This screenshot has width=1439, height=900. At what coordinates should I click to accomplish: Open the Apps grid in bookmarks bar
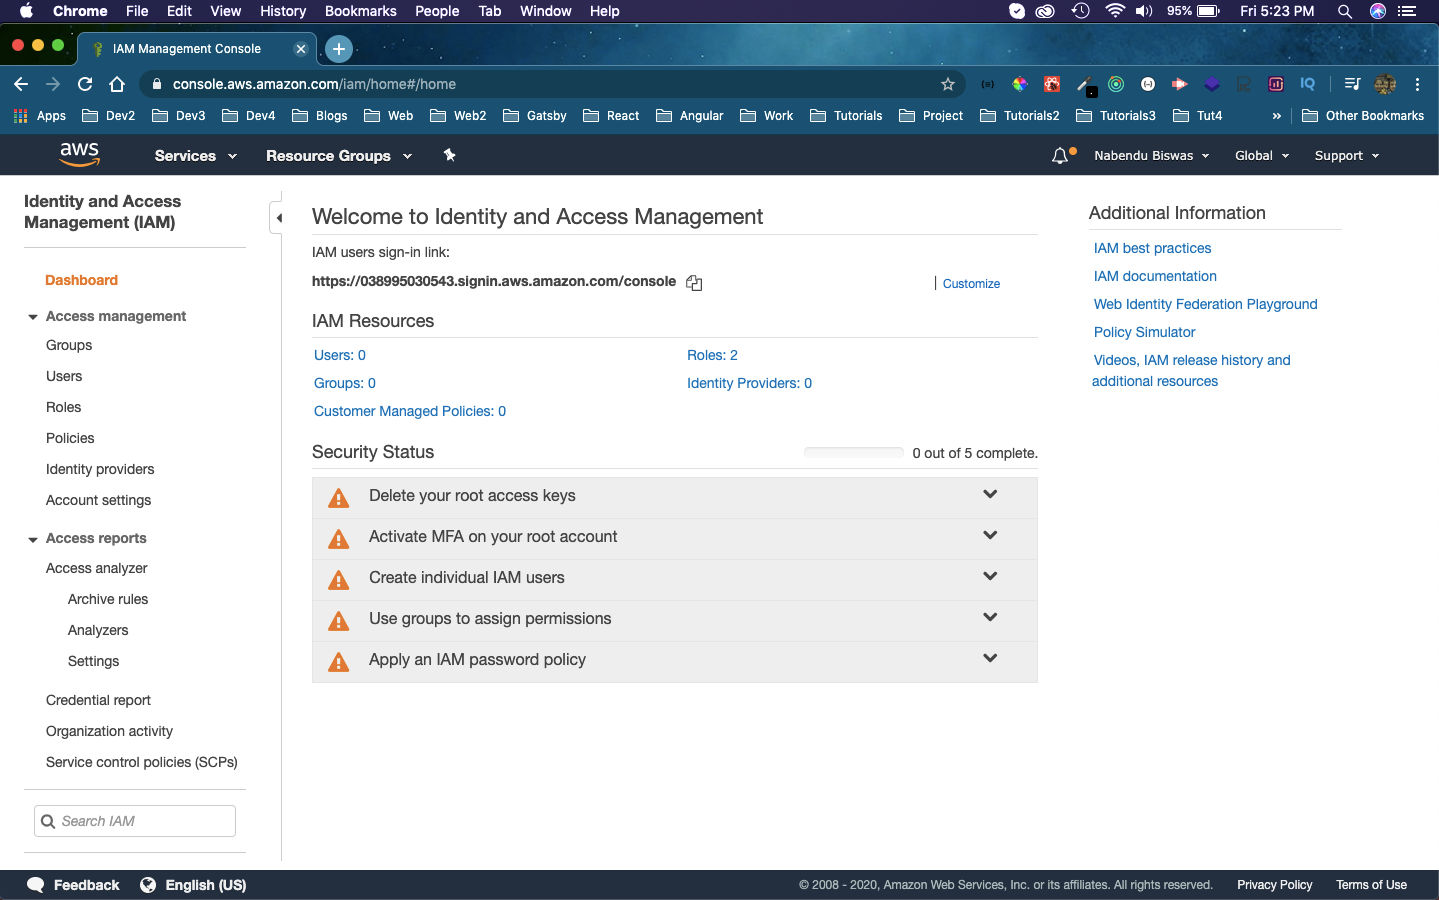[x=40, y=116]
